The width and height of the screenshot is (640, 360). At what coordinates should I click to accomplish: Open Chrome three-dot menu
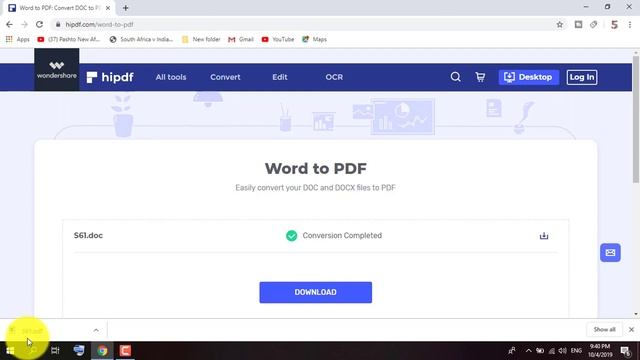point(630,24)
